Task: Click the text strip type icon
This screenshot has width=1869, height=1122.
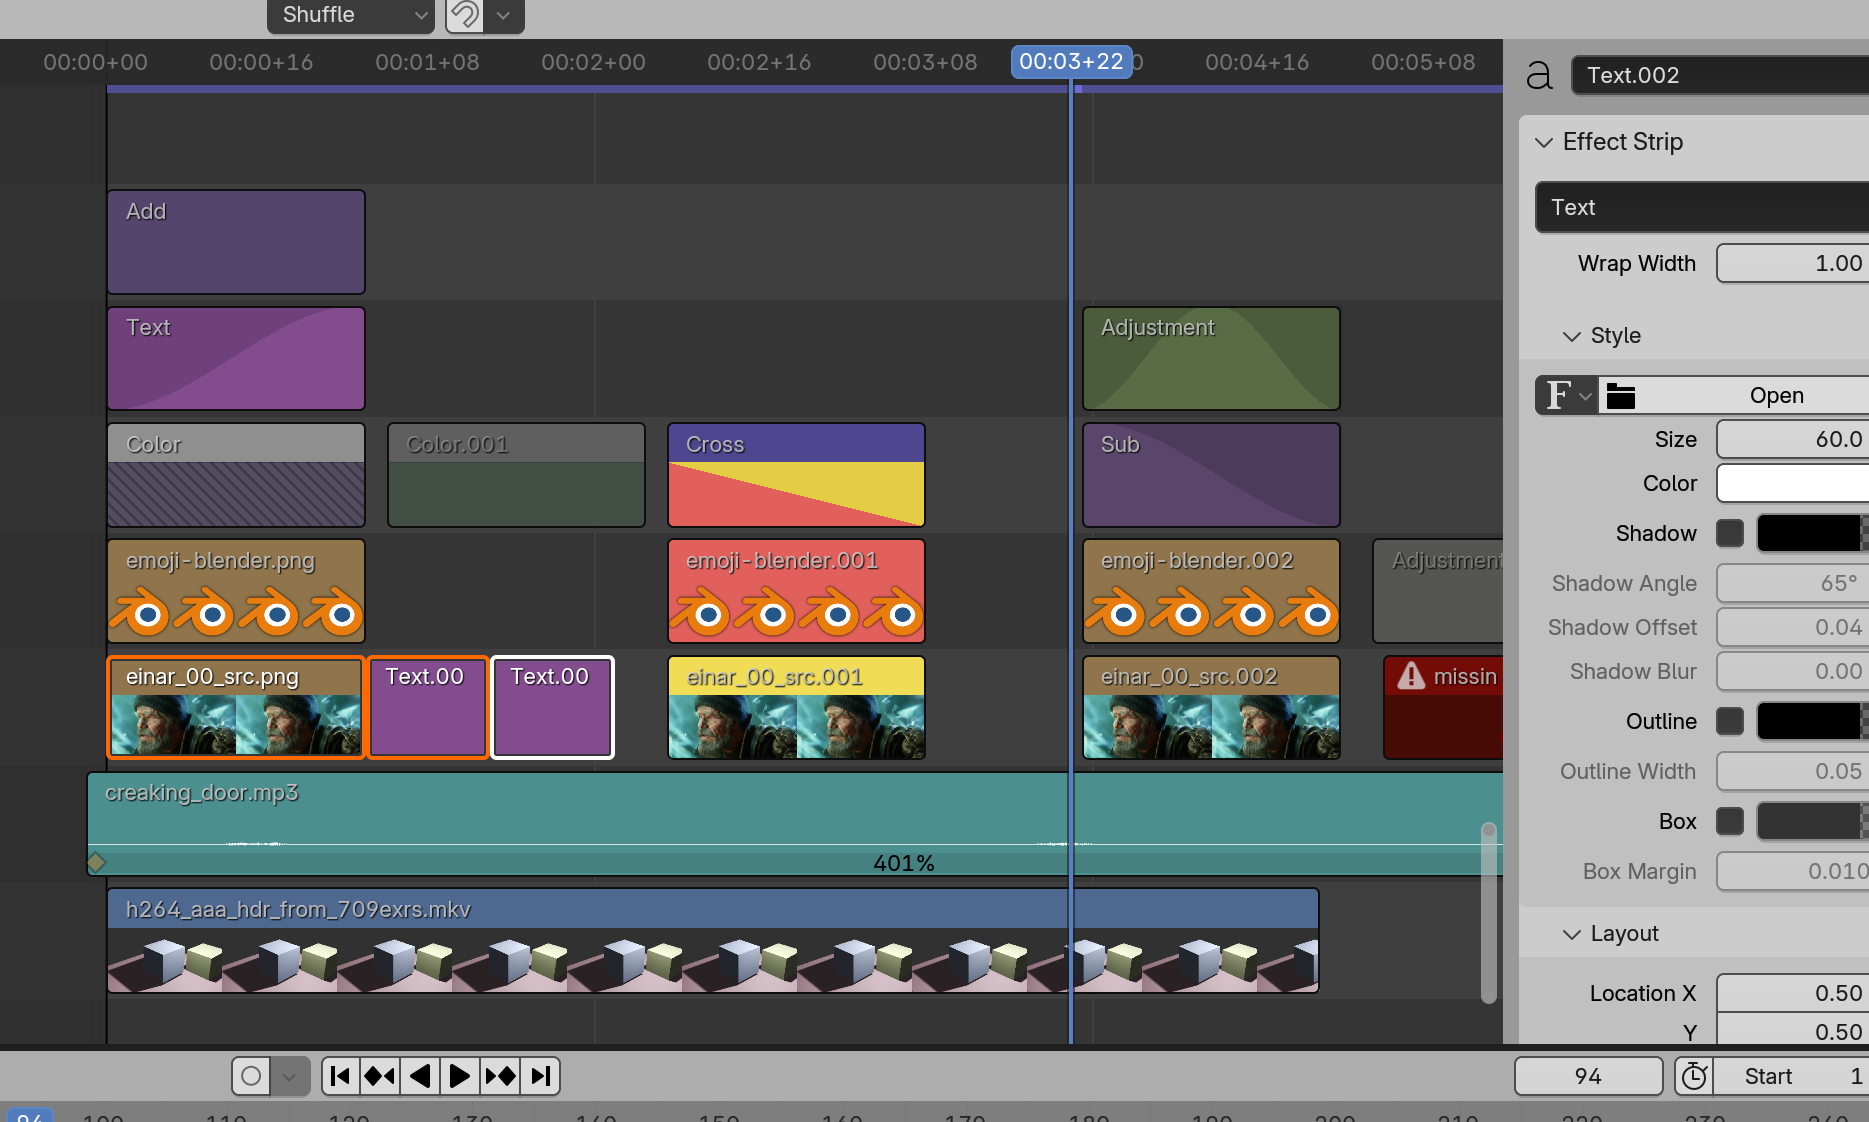Action: coord(1540,75)
